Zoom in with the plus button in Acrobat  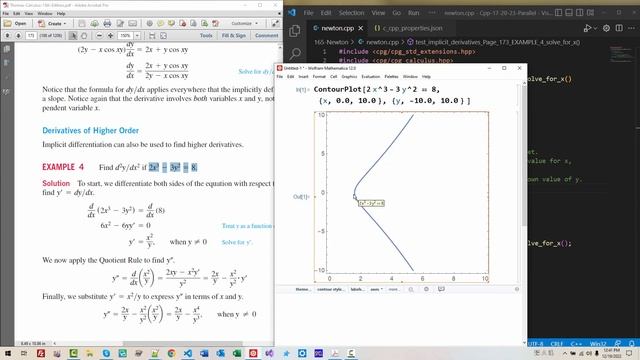point(110,36)
